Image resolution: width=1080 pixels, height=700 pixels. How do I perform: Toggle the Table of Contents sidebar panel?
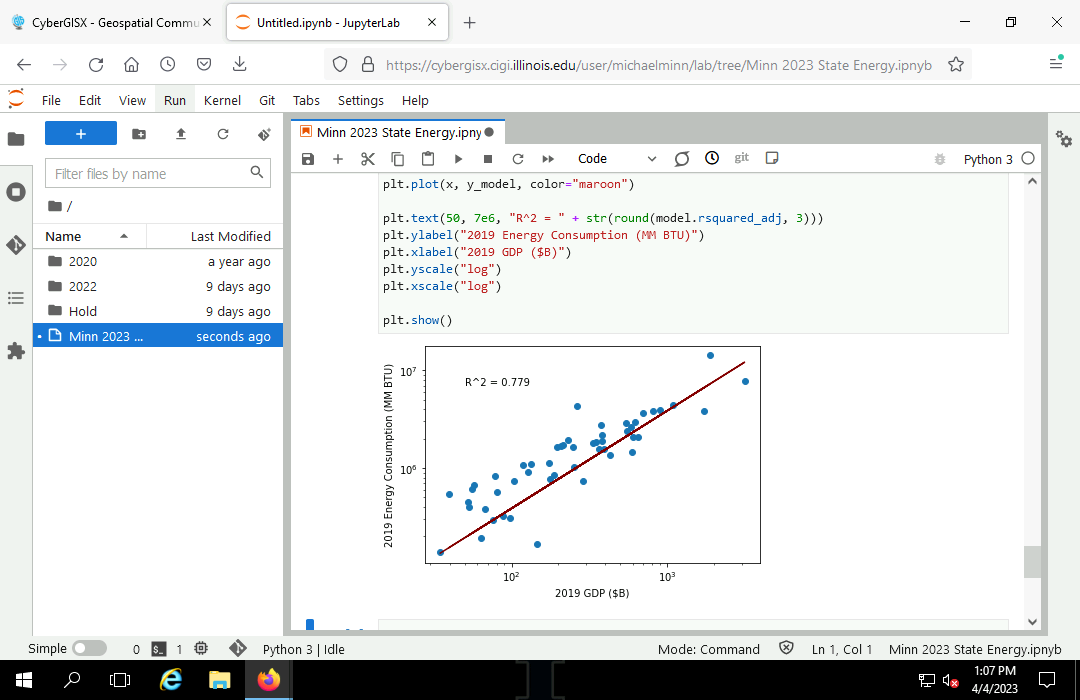click(x=16, y=298)
